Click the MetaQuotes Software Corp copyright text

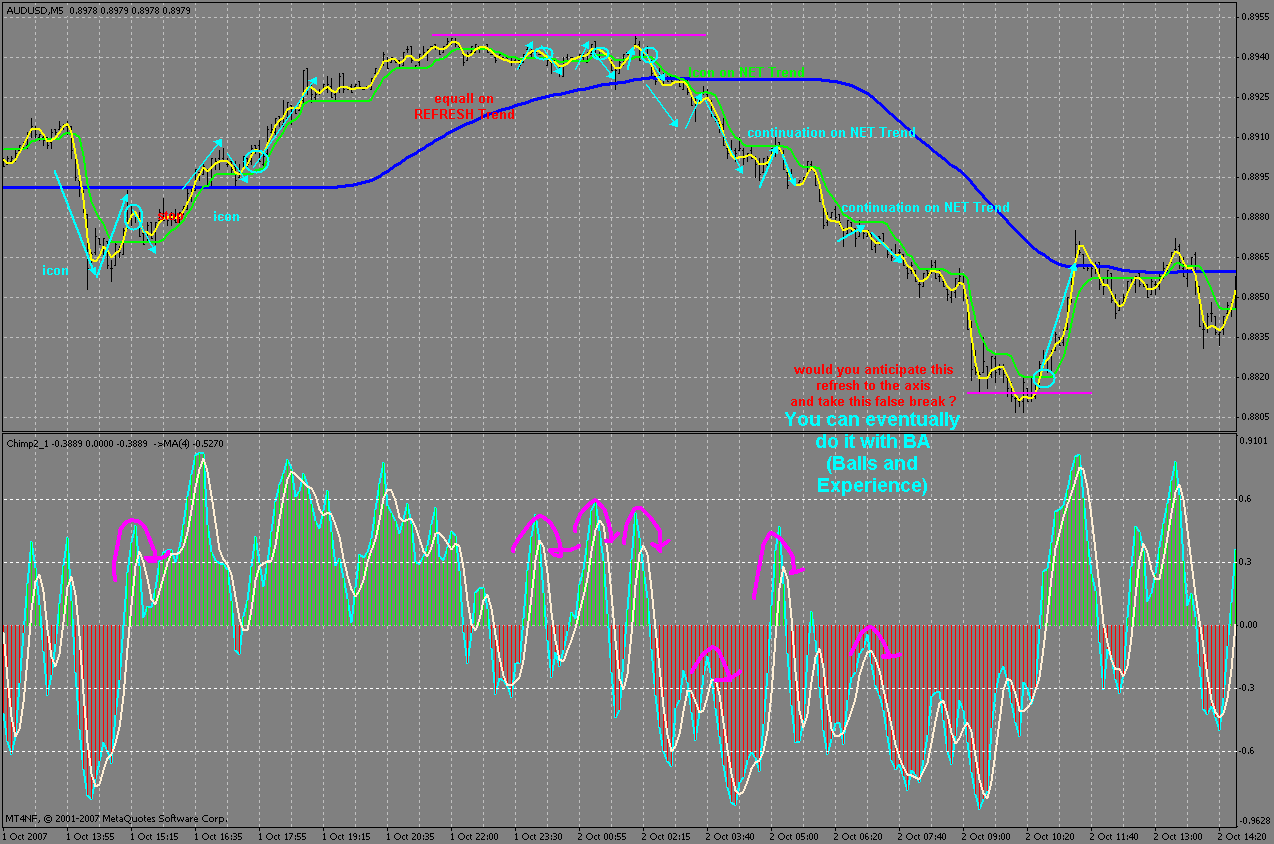(x=117, y=818)
